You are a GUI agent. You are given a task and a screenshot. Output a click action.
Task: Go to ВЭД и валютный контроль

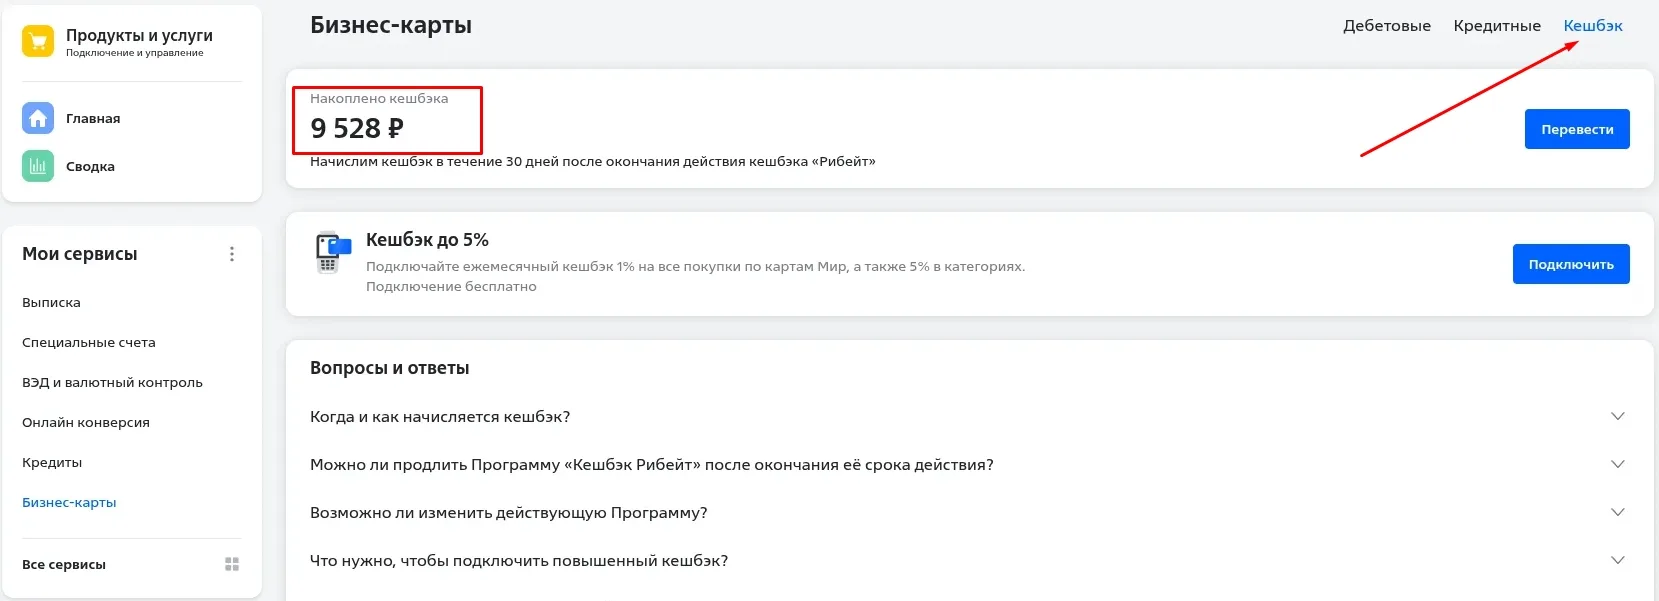pyautogui.click(x=112, y=382)
